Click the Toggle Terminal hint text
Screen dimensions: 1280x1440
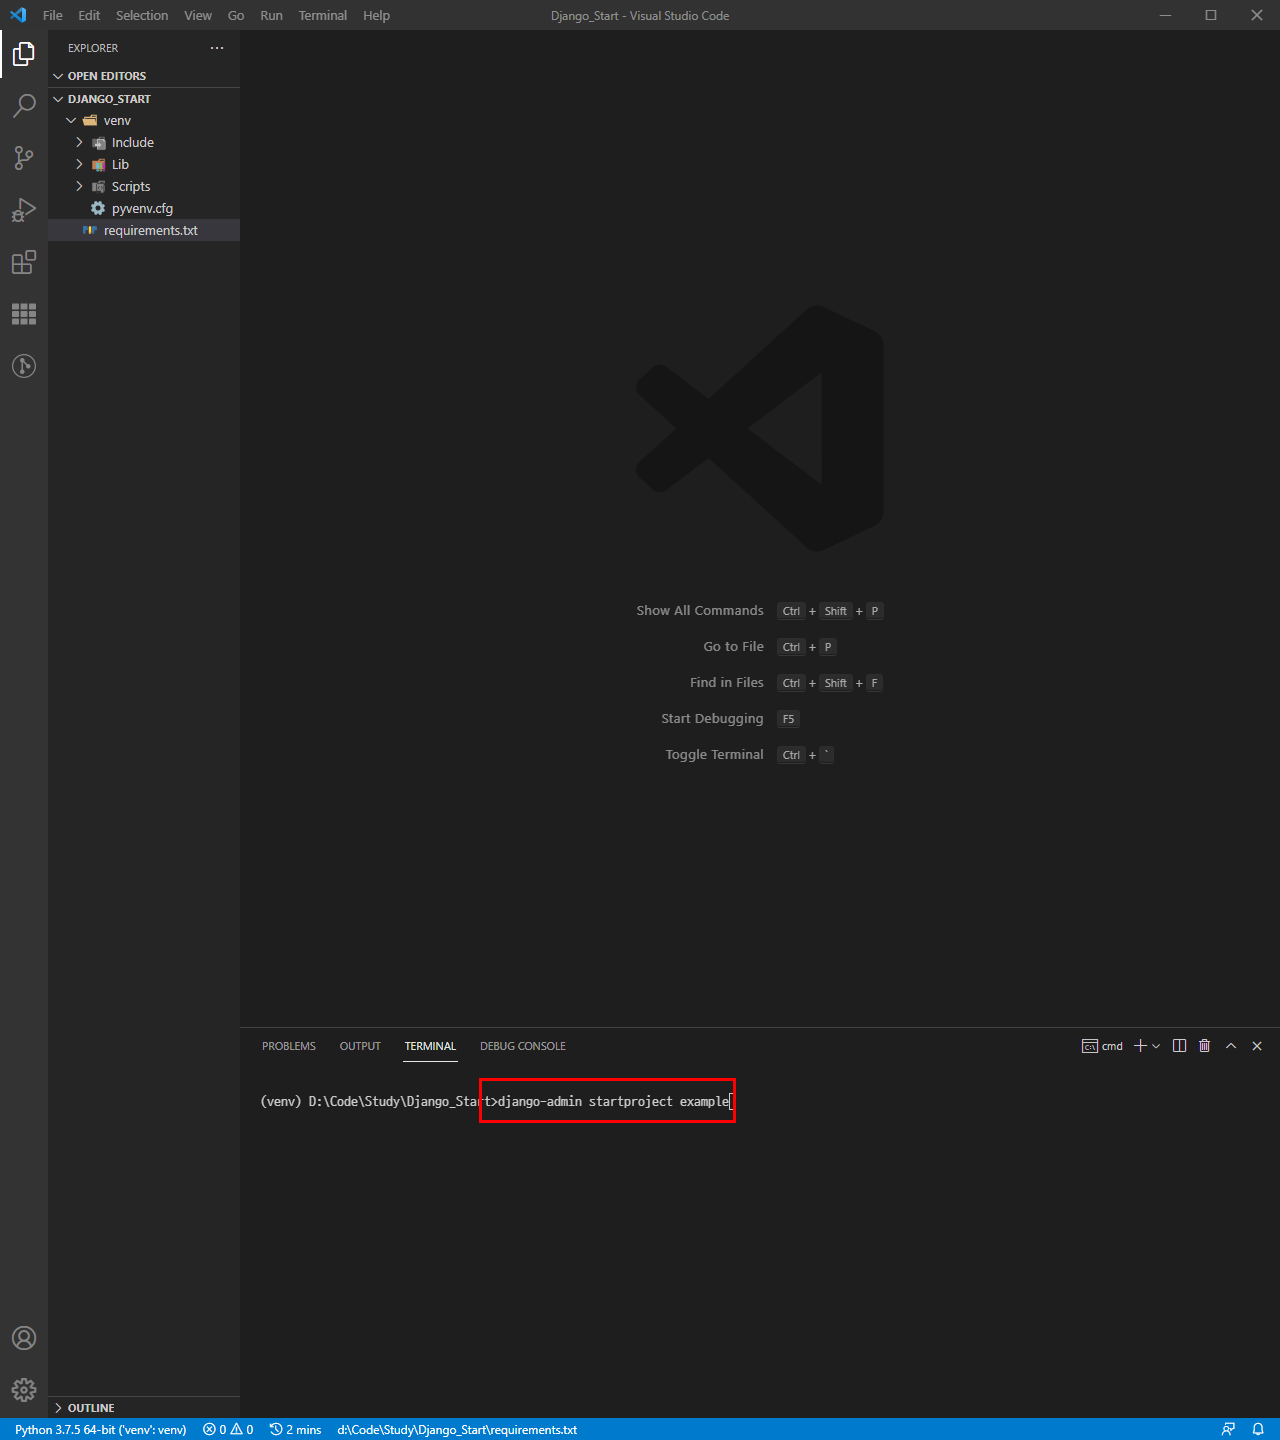715,755
